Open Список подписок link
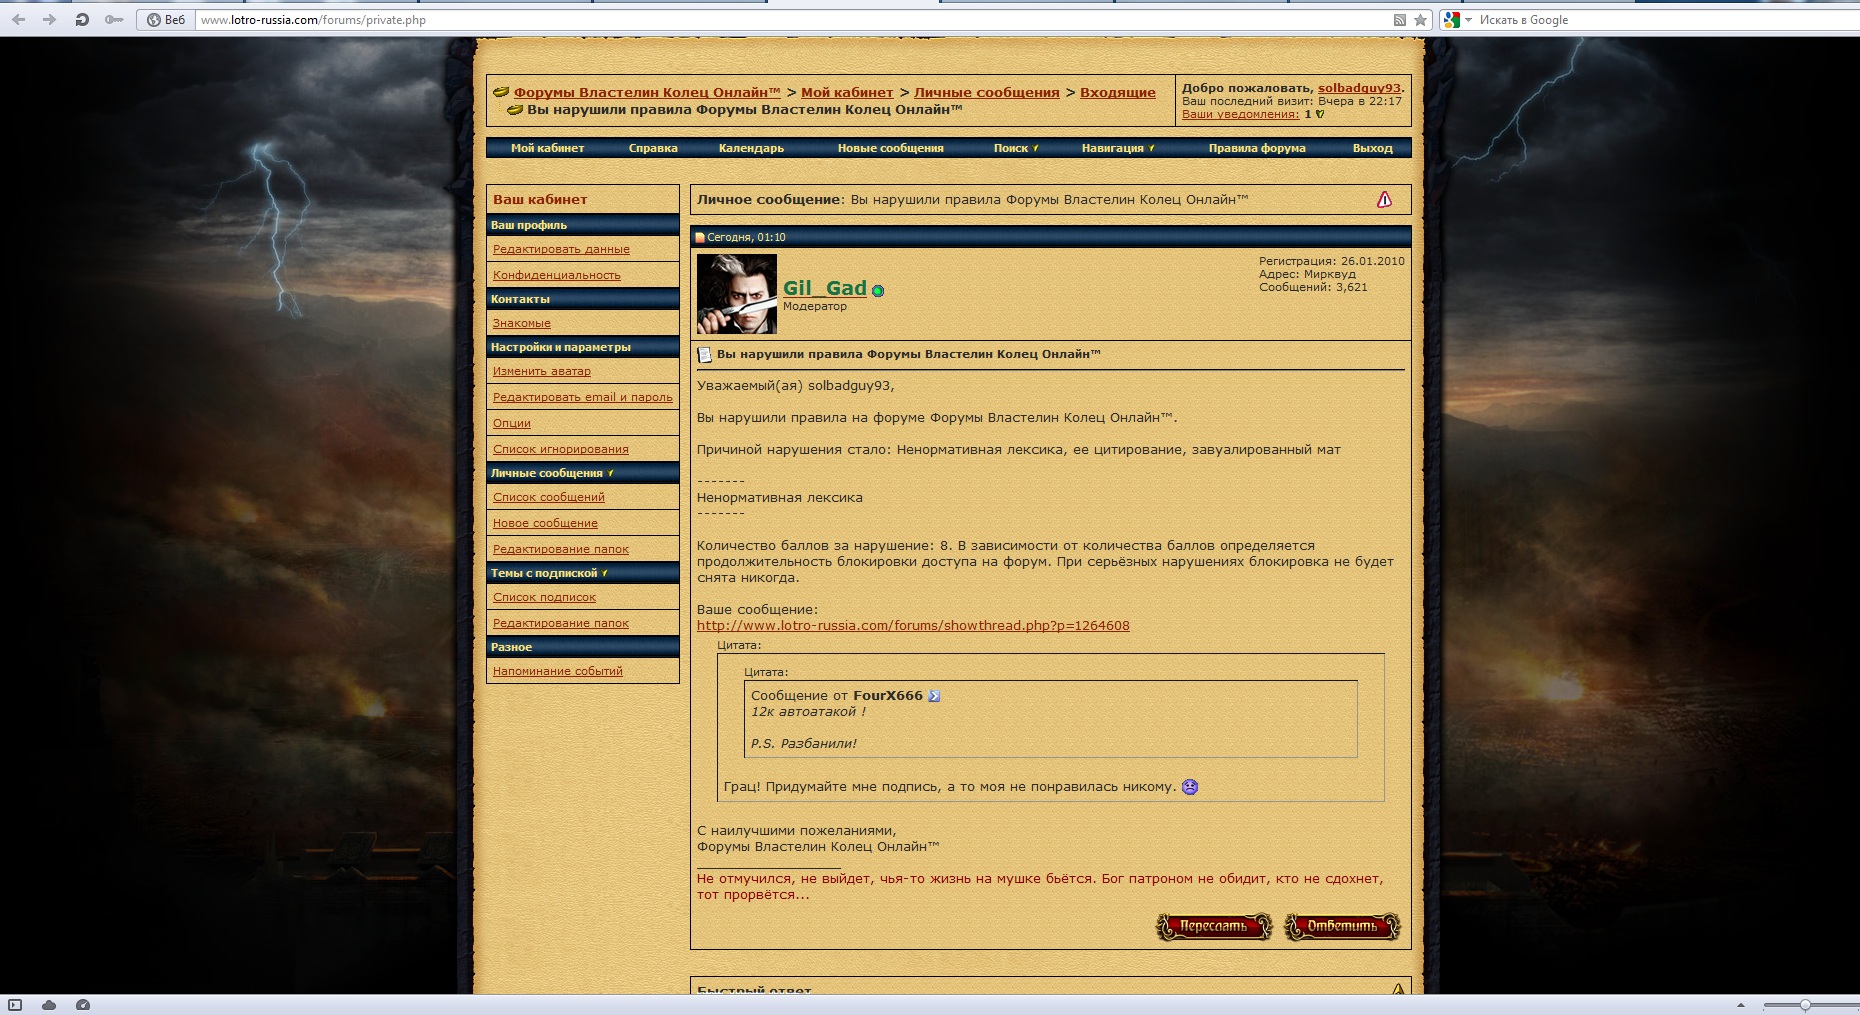Screen dimensions: 1860x1015 click(544, 597)
